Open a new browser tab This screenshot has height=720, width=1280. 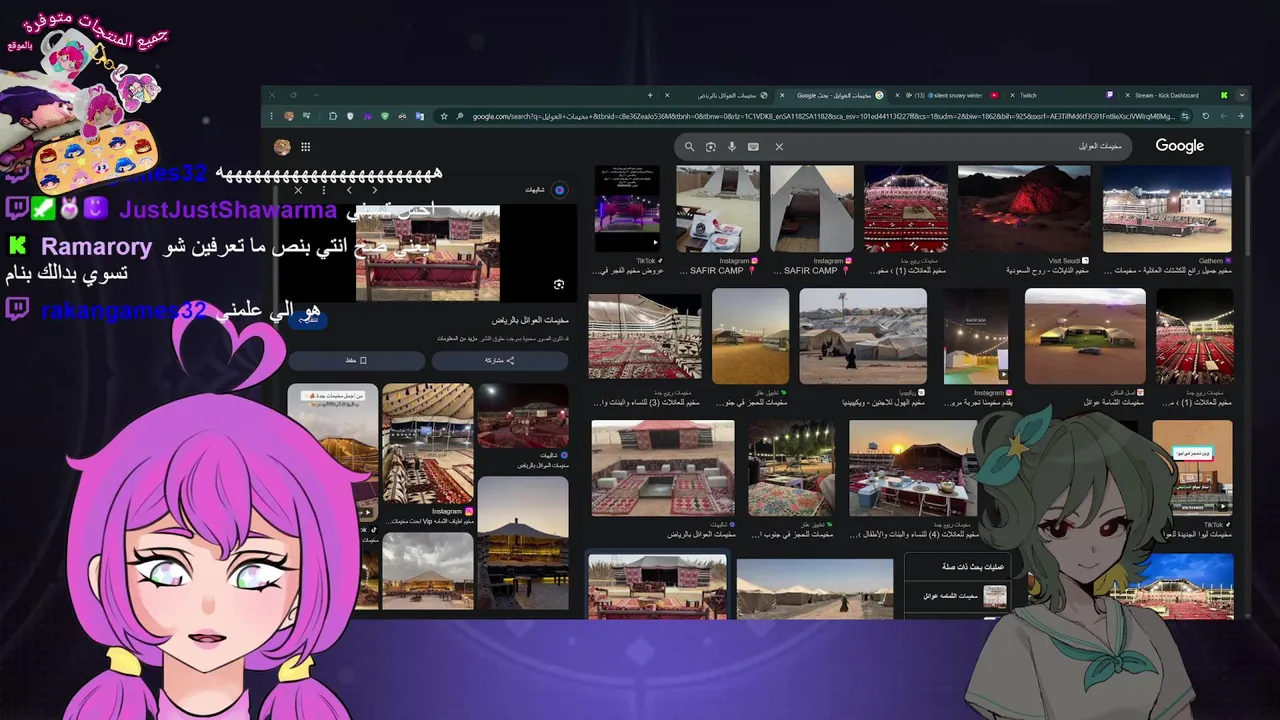pyautogui.click(x=650, y=95)
